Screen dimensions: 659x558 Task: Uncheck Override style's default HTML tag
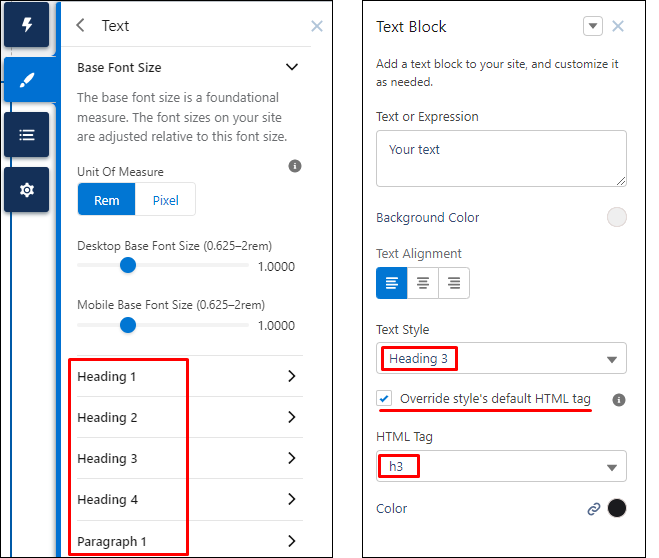pos(384,398)
